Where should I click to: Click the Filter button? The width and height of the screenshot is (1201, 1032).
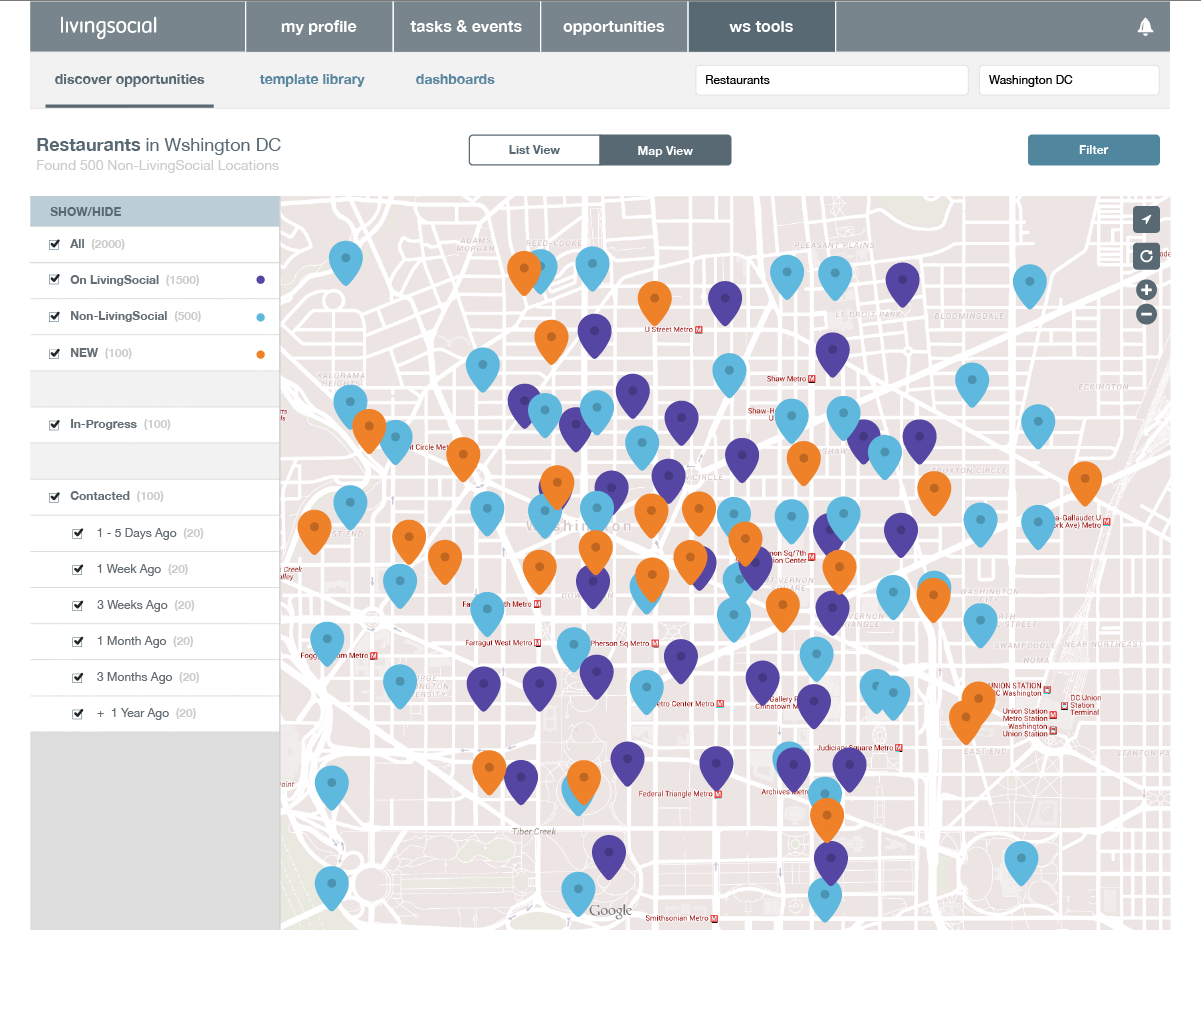[1094, 150]
